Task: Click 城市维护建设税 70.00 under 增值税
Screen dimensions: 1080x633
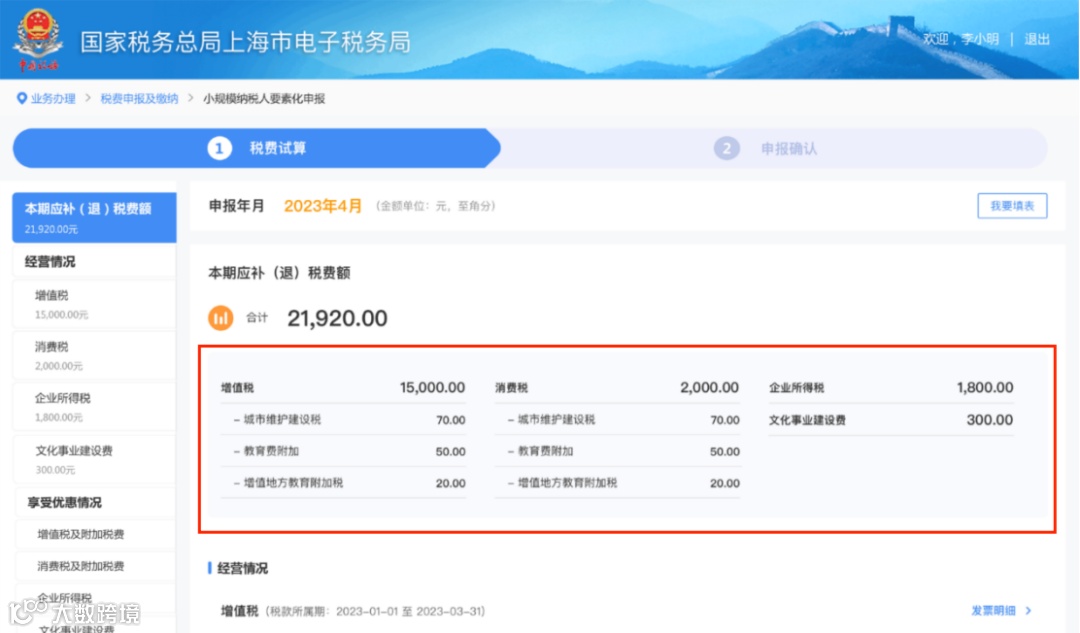Action: click(x=343, y=419)
